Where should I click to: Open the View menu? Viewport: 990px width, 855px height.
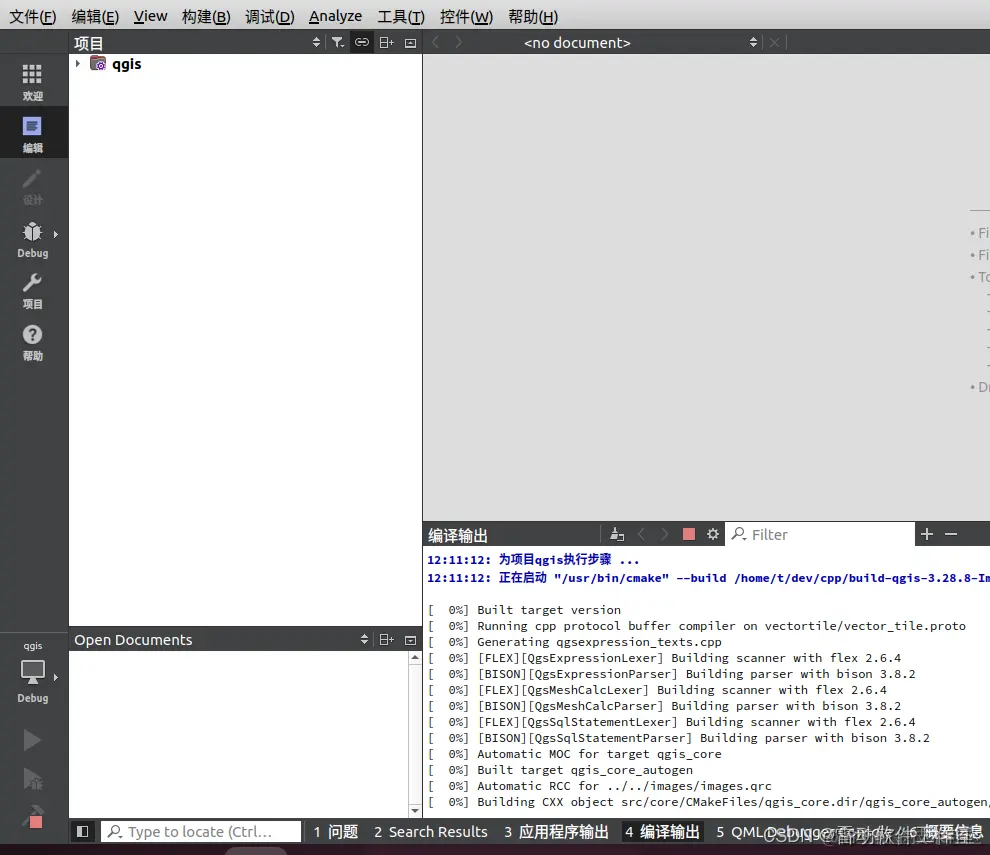click(x=150, y=16)
